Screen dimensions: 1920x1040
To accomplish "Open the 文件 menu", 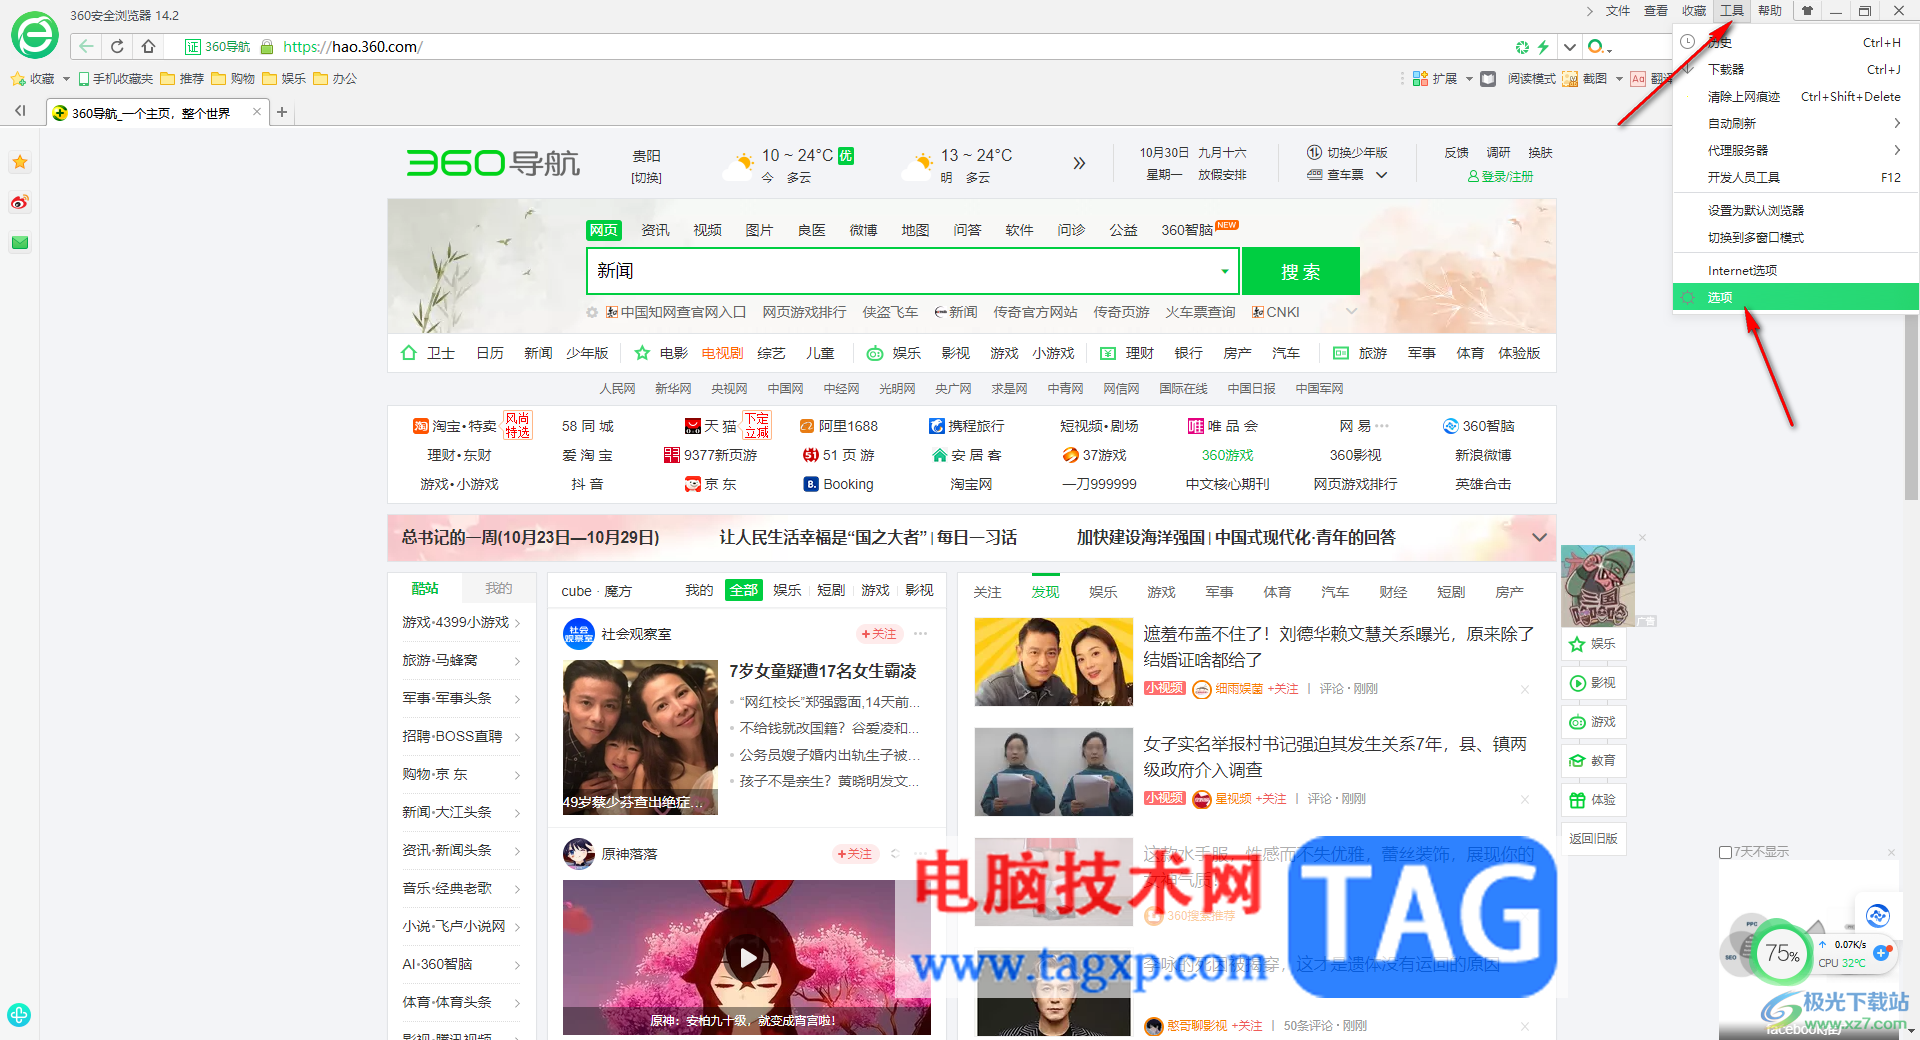I will [x=1618, y=11].
